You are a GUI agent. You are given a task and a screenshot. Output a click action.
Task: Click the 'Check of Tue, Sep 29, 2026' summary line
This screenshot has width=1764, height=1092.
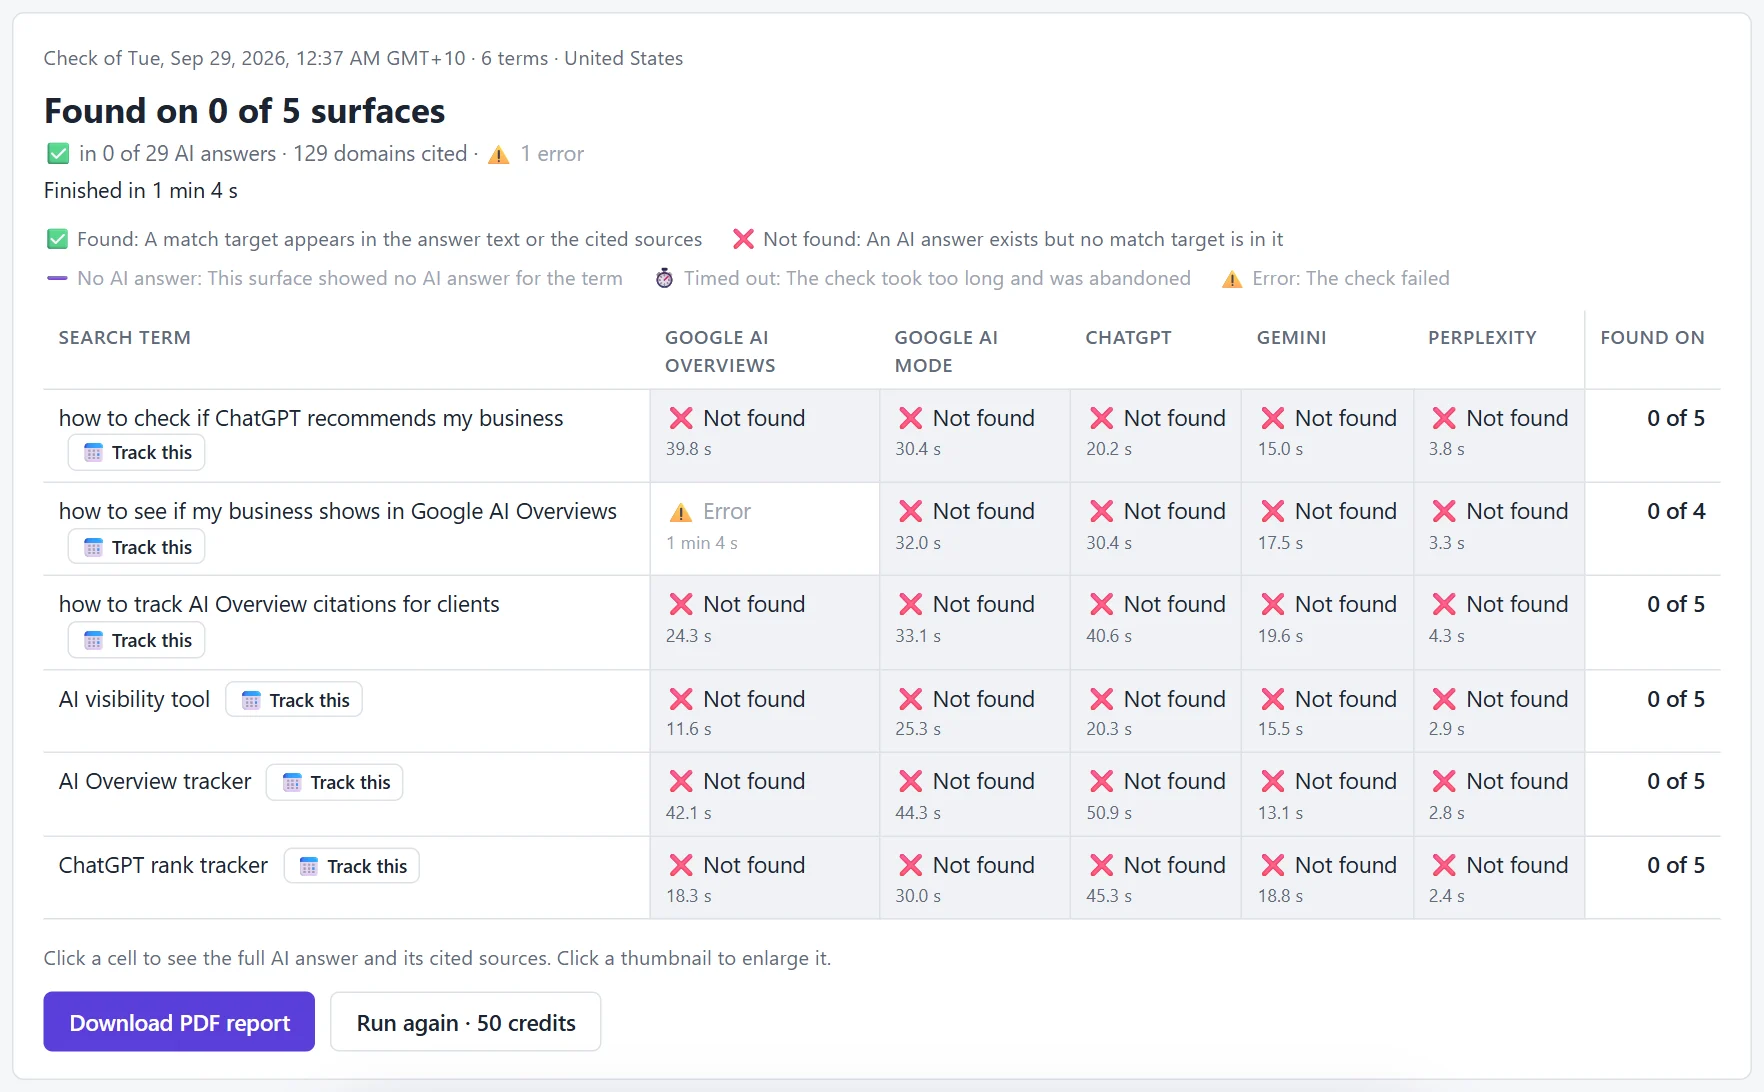click(363, 58)
